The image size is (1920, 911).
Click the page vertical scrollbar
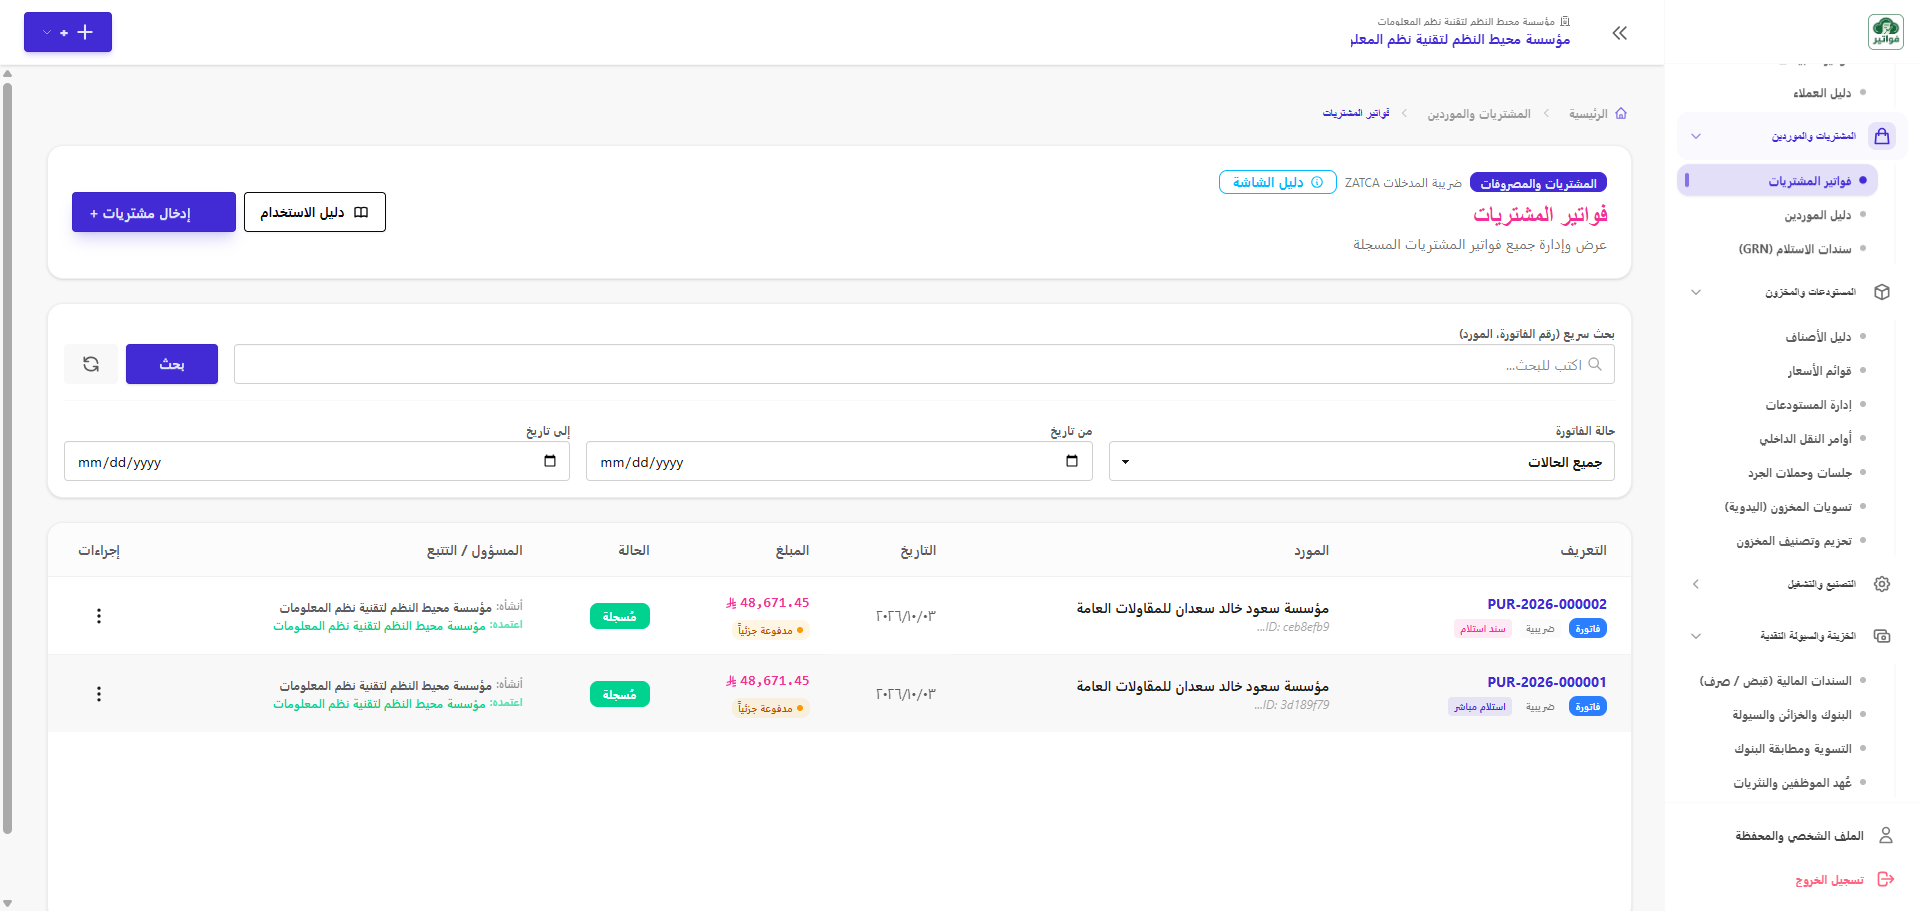point(7,458)
